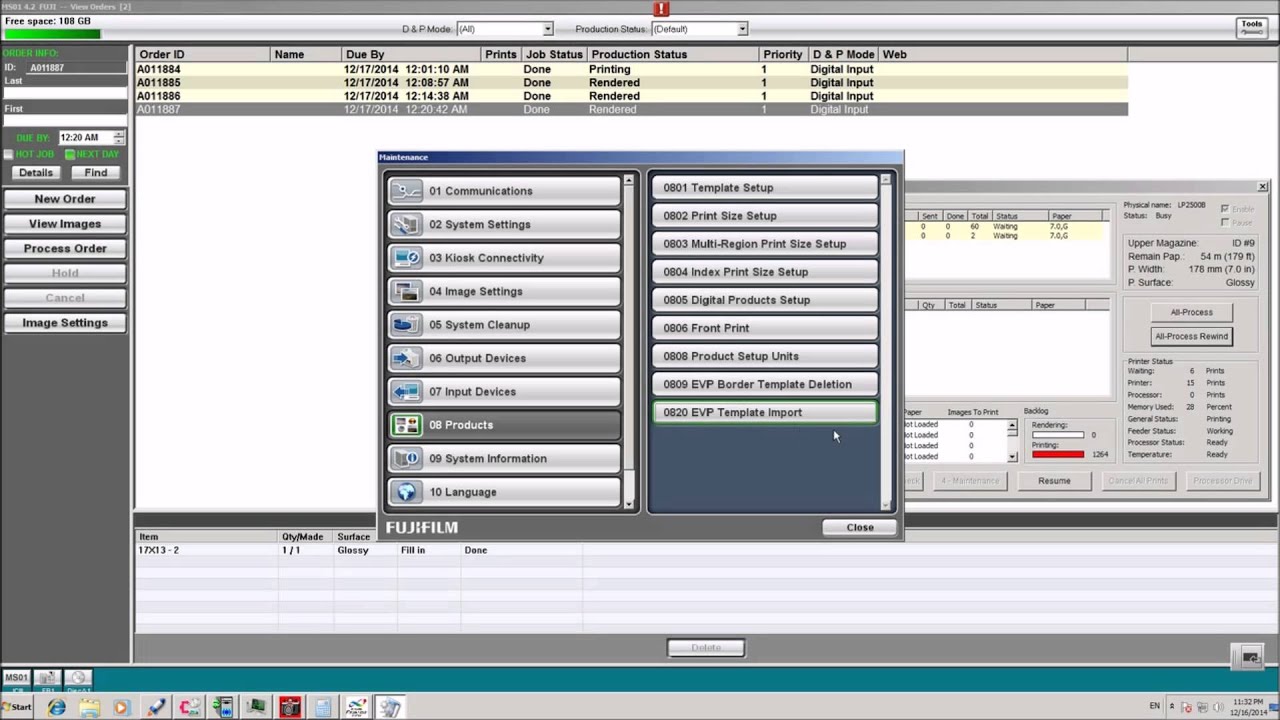The height and width of the screenshot is (720, 1280).
Task: Open the 02 System Settings category
Action: click(x=504, y=224)
